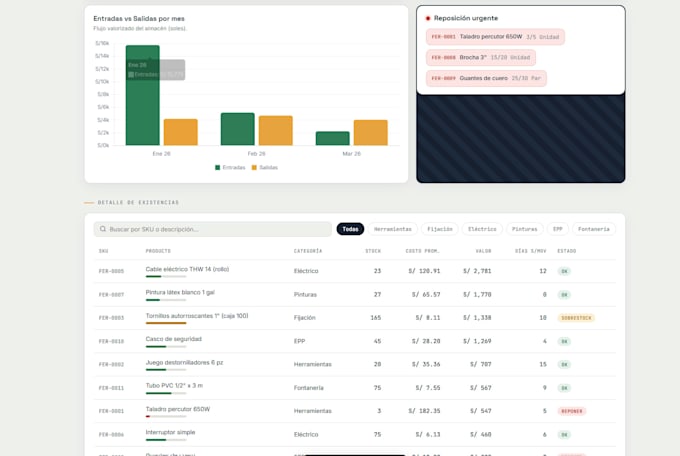The width and height of the screenshot is (680, 456).
Task: Select the EPP filter chip
Action: tap(558, 229)
